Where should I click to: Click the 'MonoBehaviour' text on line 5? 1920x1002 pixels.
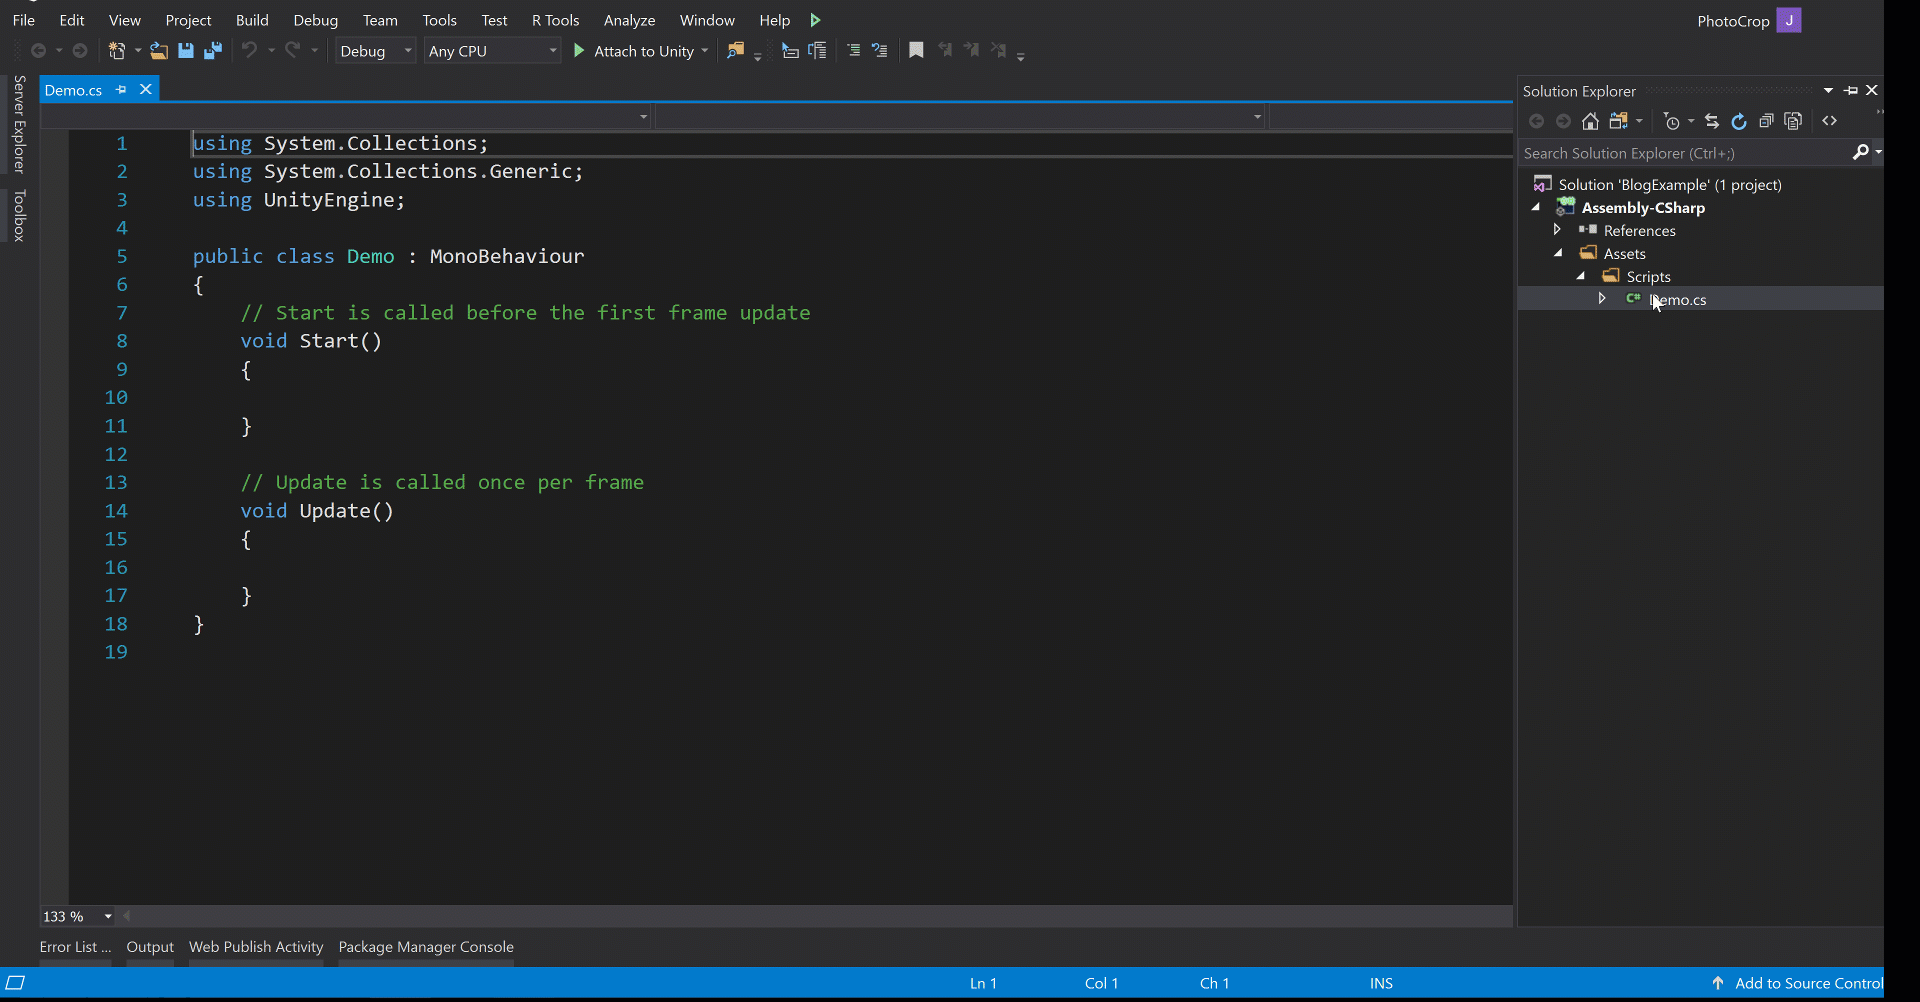coord(507,256)
